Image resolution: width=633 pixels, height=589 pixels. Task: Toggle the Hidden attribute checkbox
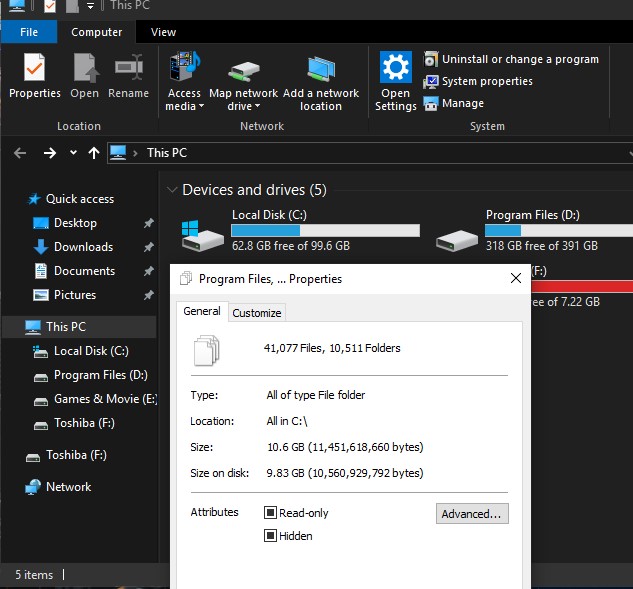[270, 536]
